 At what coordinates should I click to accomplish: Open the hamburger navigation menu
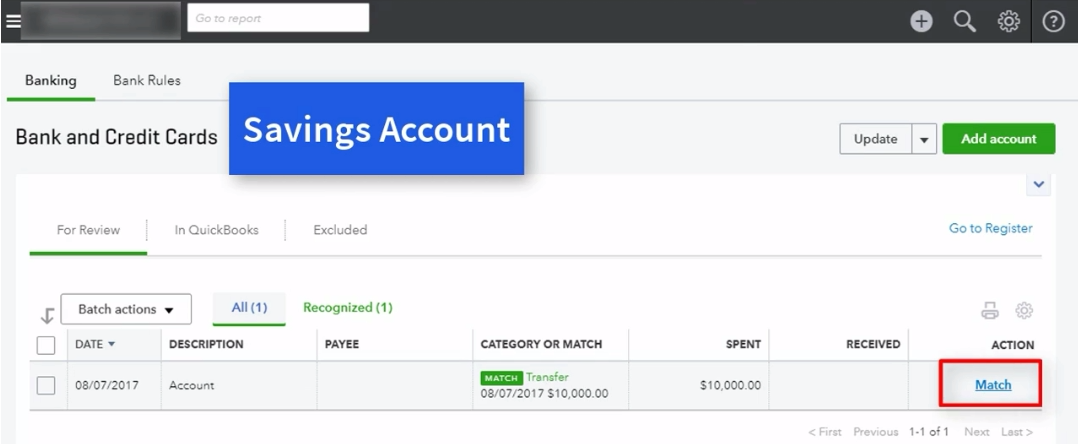pos(12,21)
